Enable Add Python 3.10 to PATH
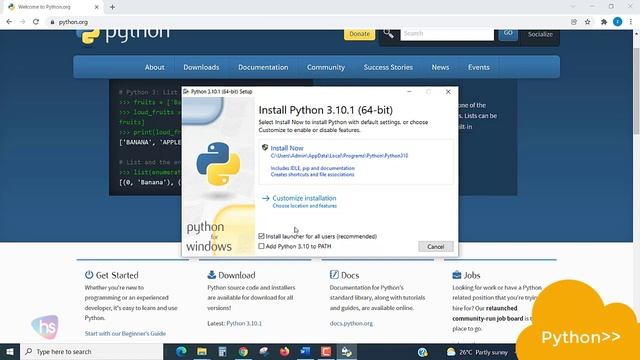Image resolution: width=640 pixels, height=360 pixels. (x=261, y=246)
